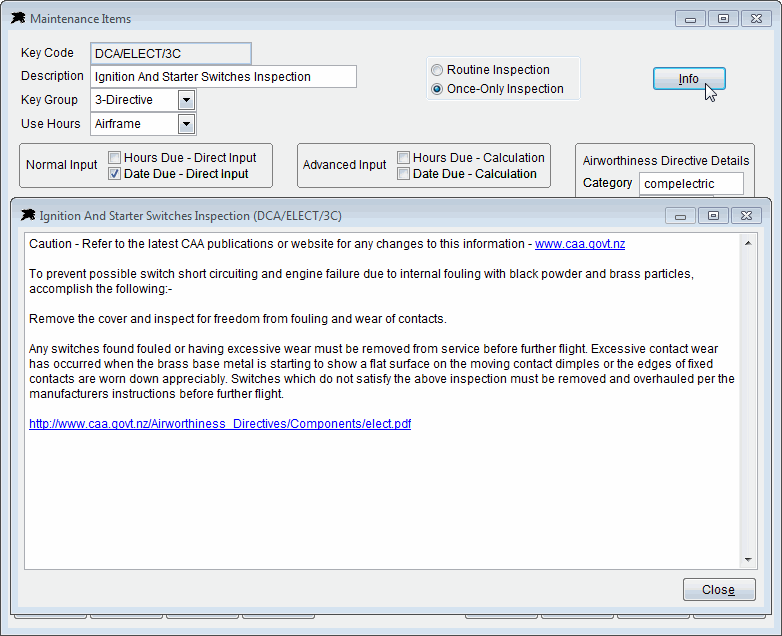Open the Key Group dropdown arrow
The height and width of the screenshot is (636, 782).
(187, 100)
